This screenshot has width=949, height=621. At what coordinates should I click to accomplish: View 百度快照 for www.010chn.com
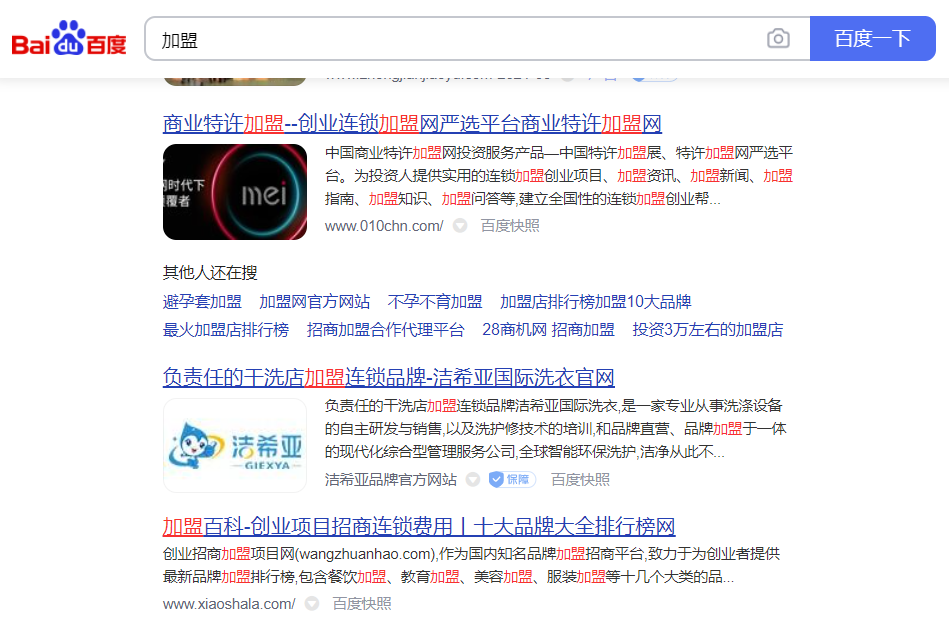510,226
